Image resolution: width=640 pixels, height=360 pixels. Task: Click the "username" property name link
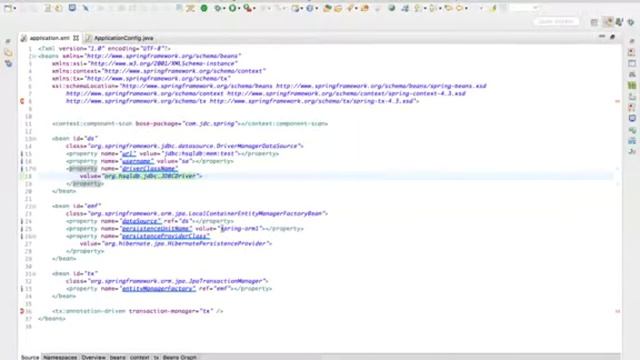pyautogui.click(x=137, y=161)
